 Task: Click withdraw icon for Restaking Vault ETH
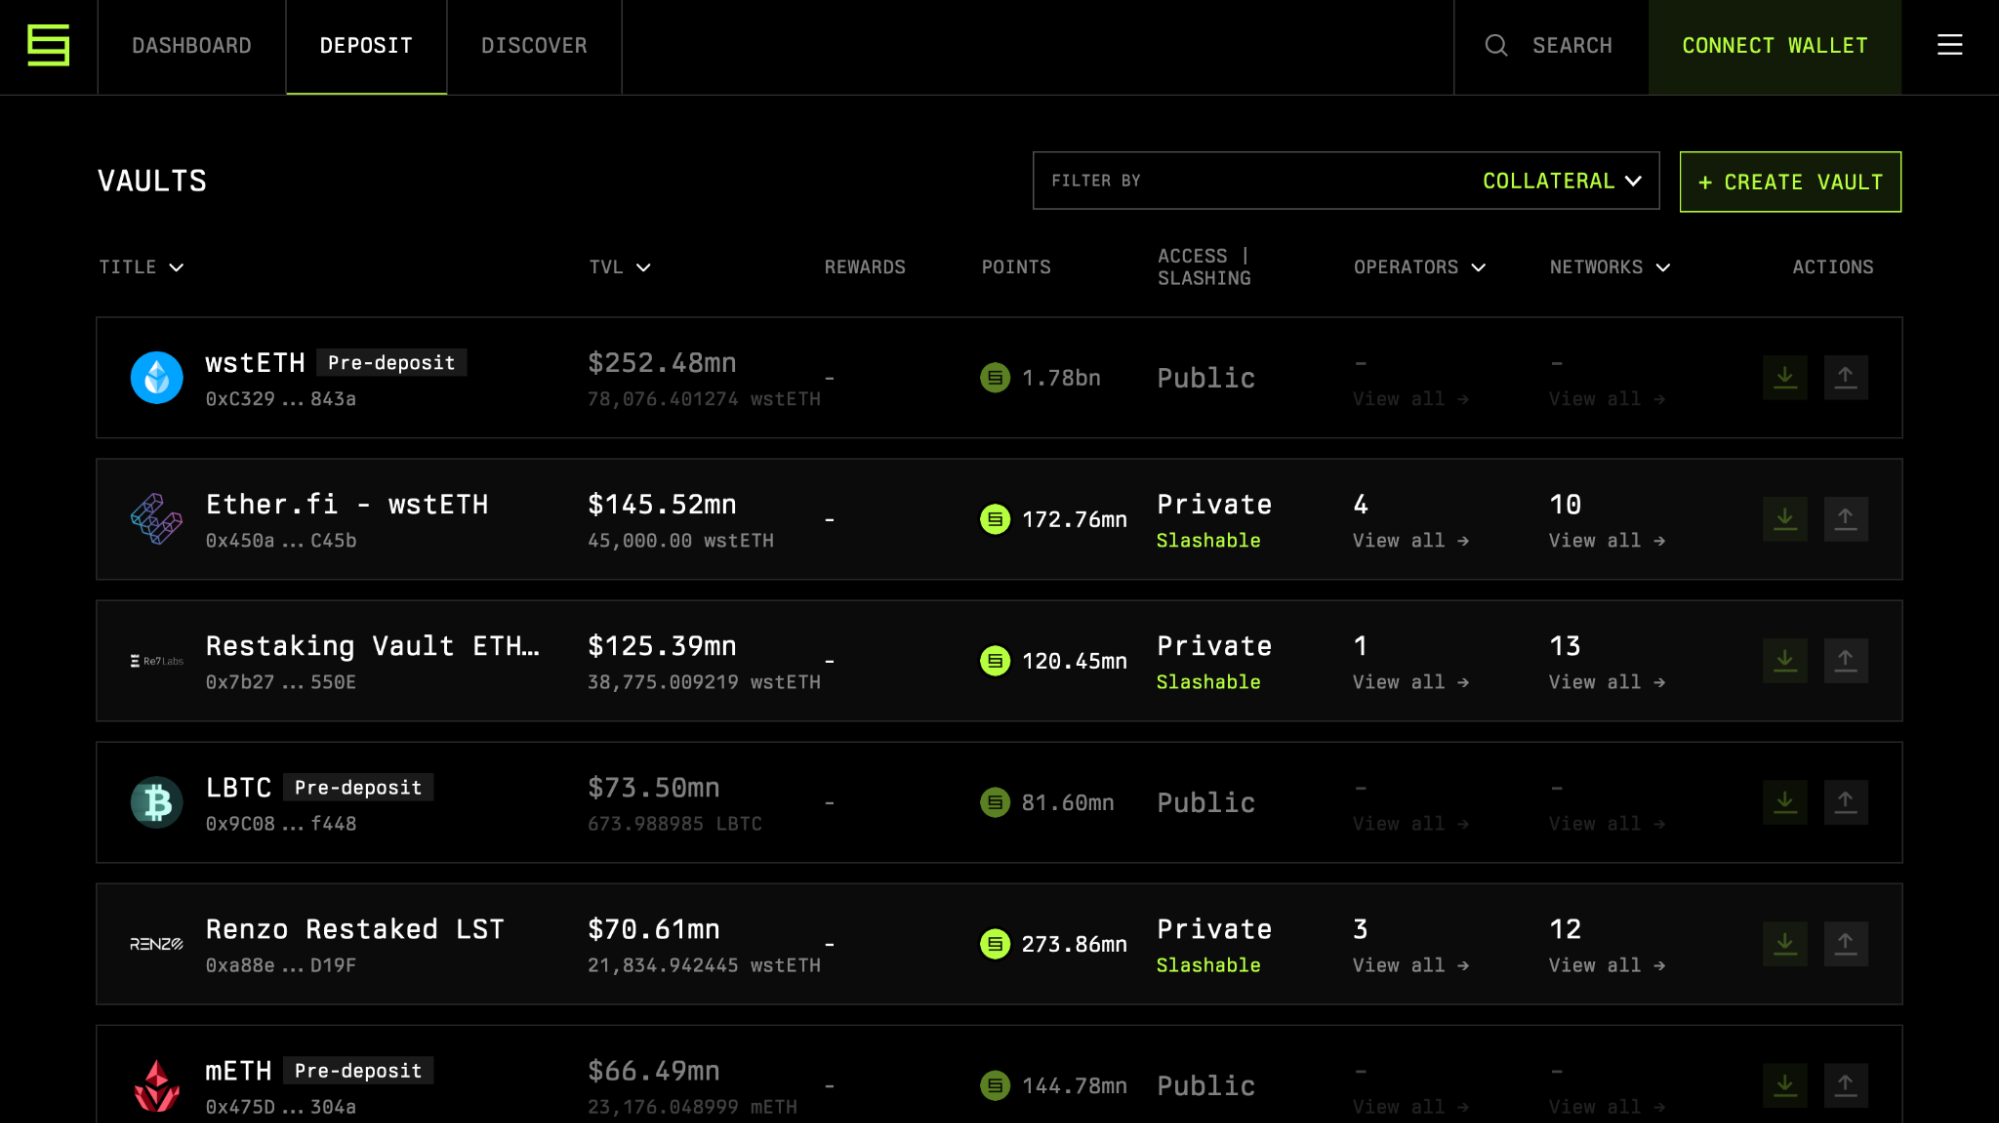pos(1845,661)
